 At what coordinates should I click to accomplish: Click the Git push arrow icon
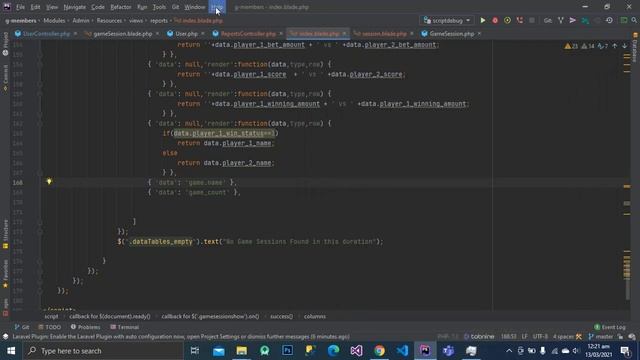(x=573, y=20)
